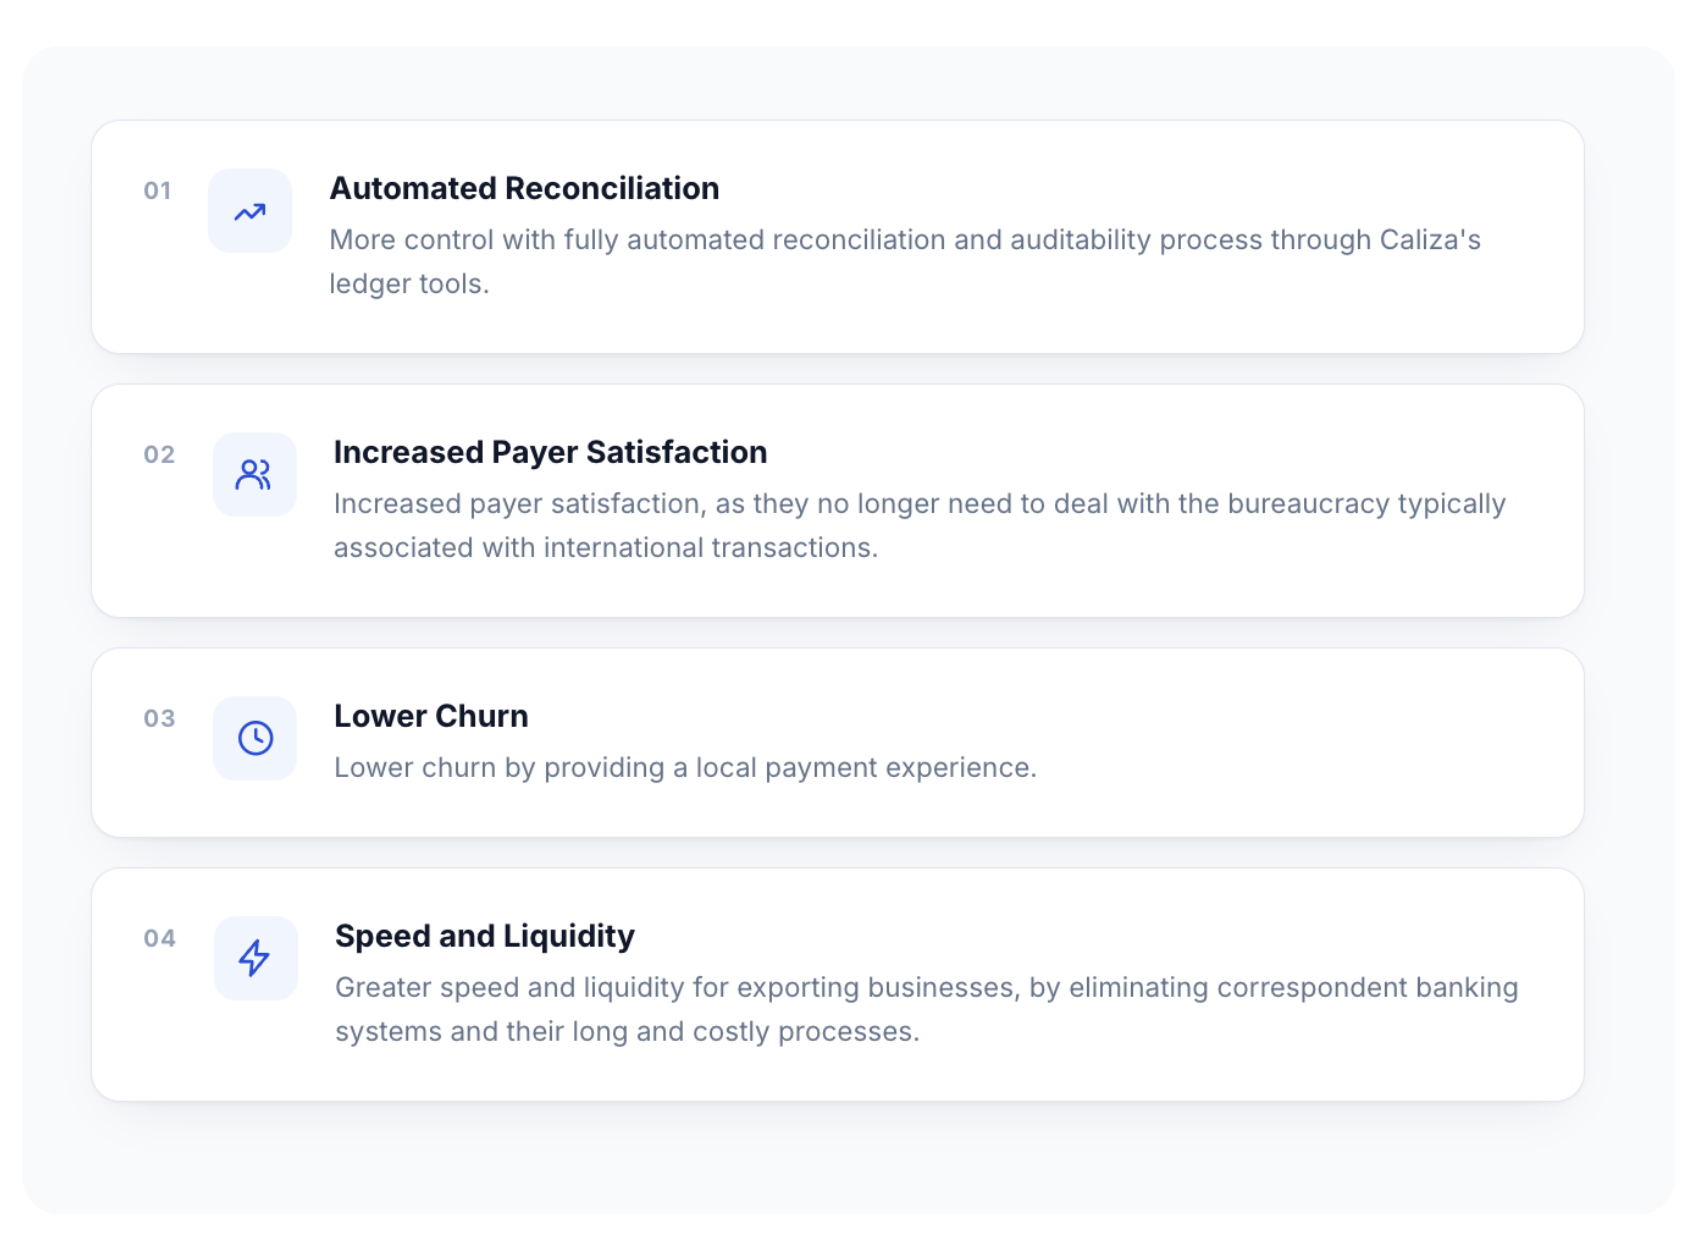Click the 03 number label
This screenshot has height=1236, width=1696.
(159, 718)
